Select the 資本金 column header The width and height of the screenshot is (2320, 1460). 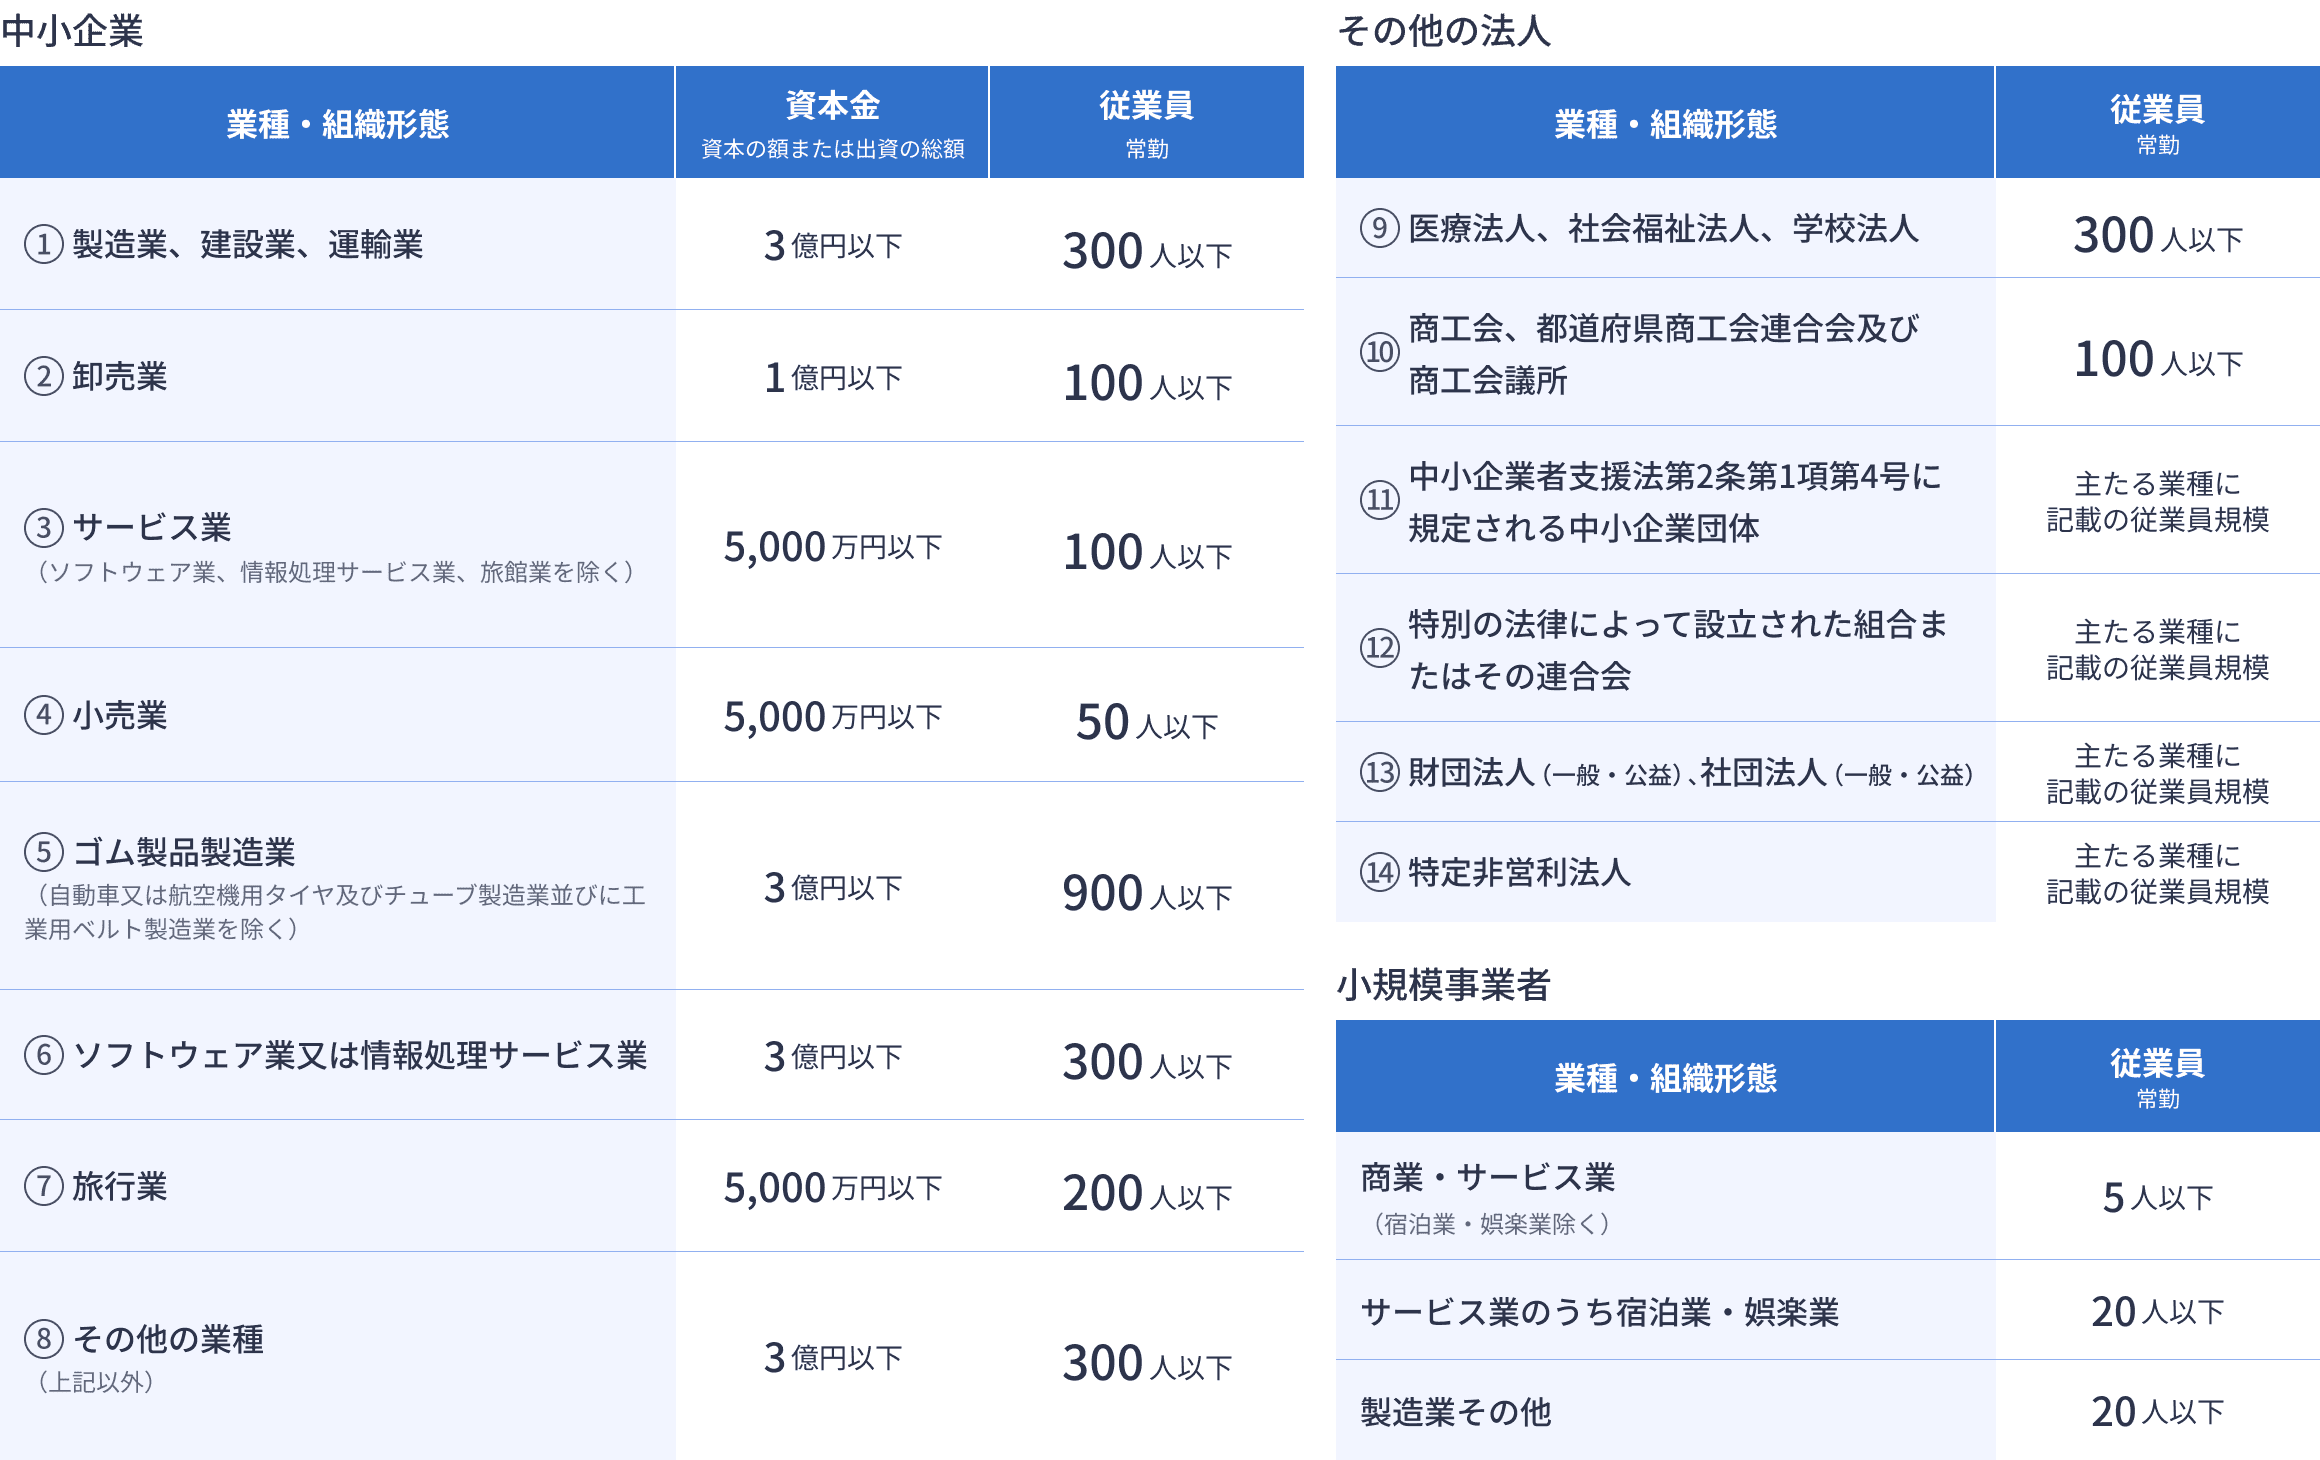(x=832, y=123)
